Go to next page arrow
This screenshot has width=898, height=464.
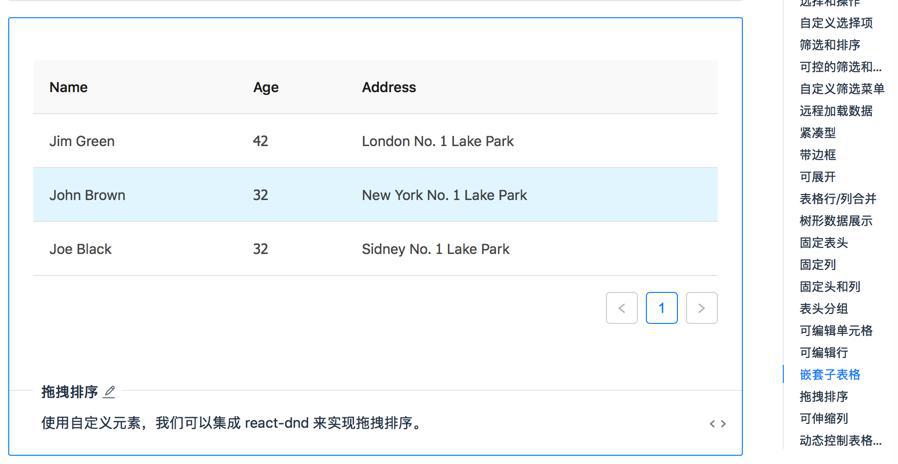[x=701, y=308]
